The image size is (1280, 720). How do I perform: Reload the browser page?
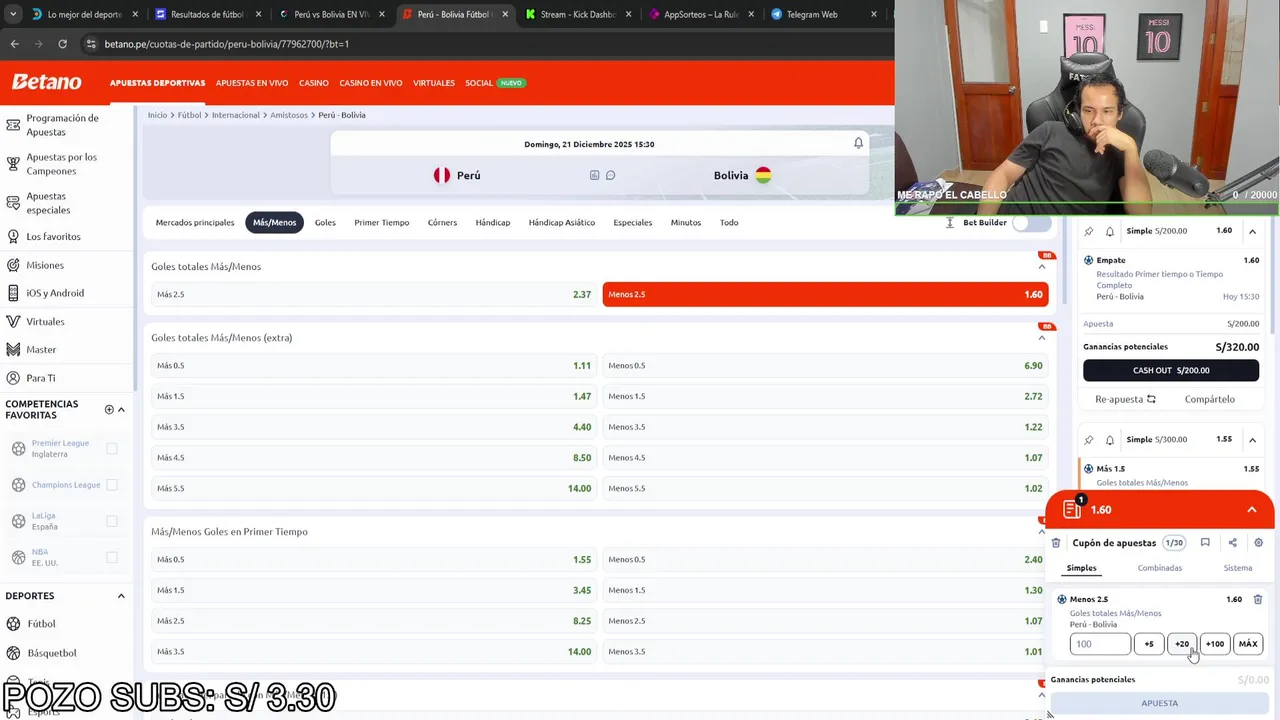tap(62, 44)
